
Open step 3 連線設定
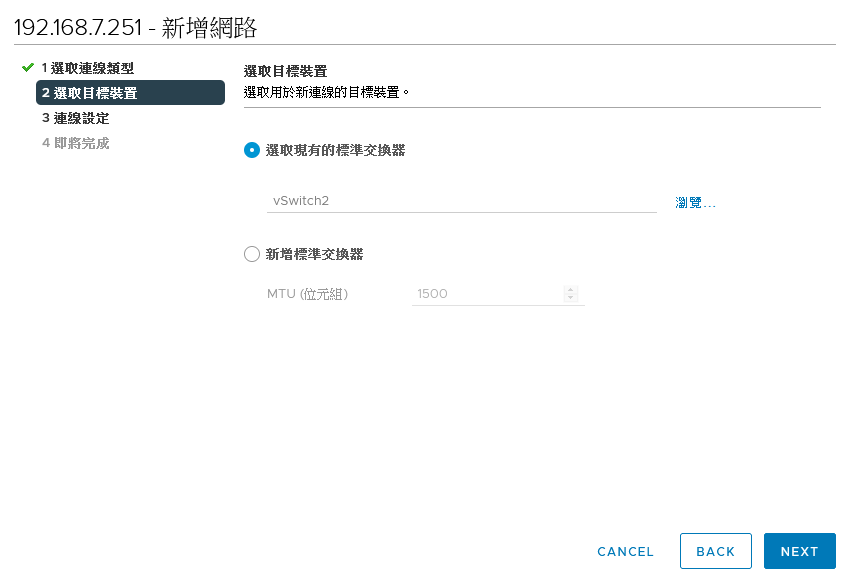pos(75,118)
